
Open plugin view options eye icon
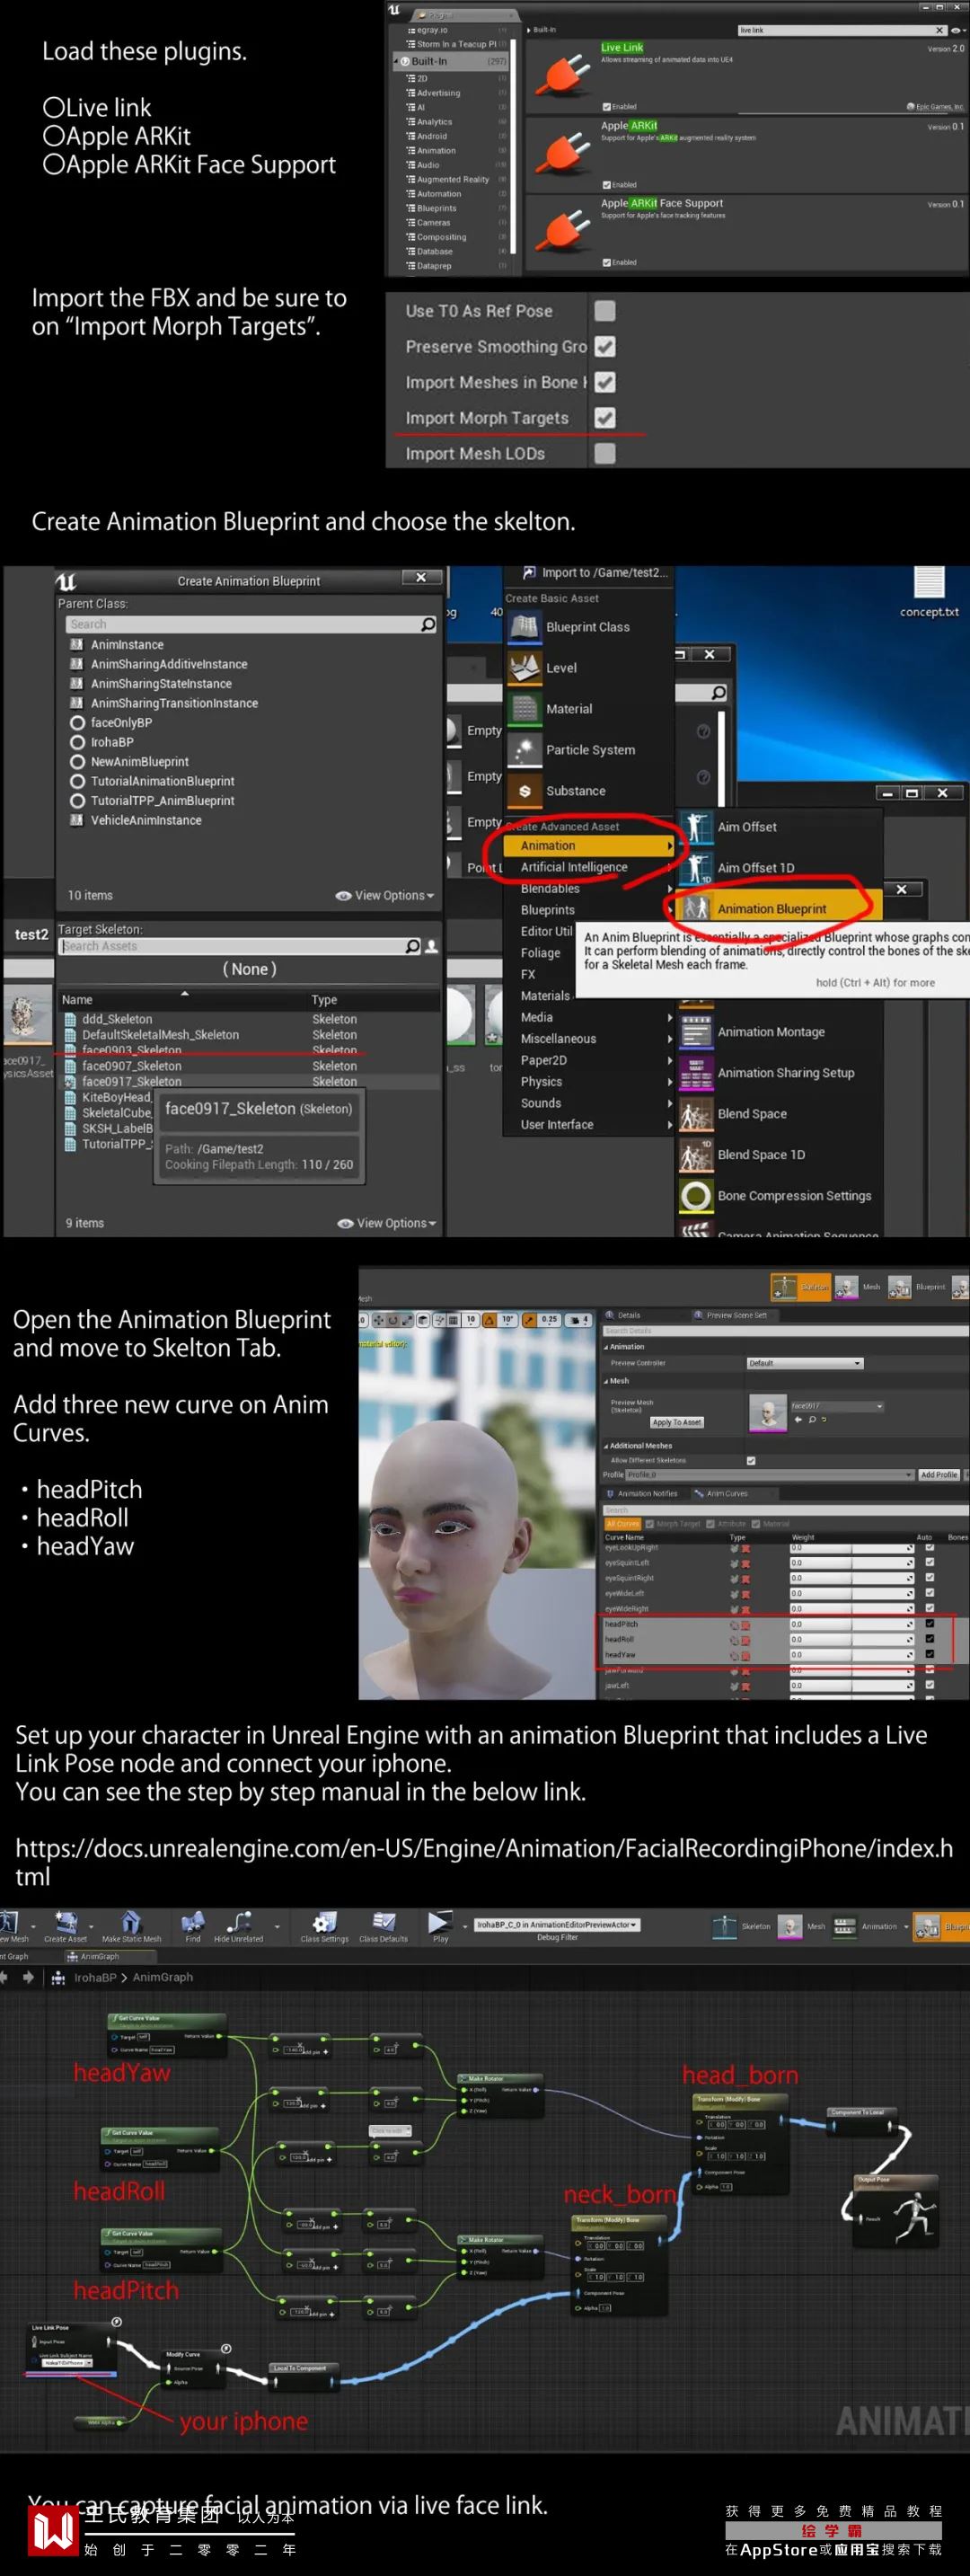click(x=957, y=30)
